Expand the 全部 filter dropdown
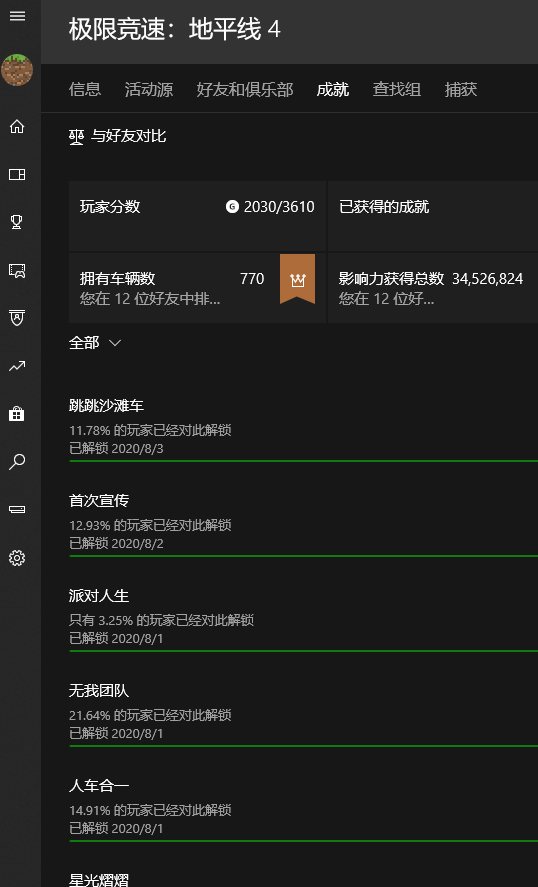This screenshot has width=538, height=887. point(95,343)
